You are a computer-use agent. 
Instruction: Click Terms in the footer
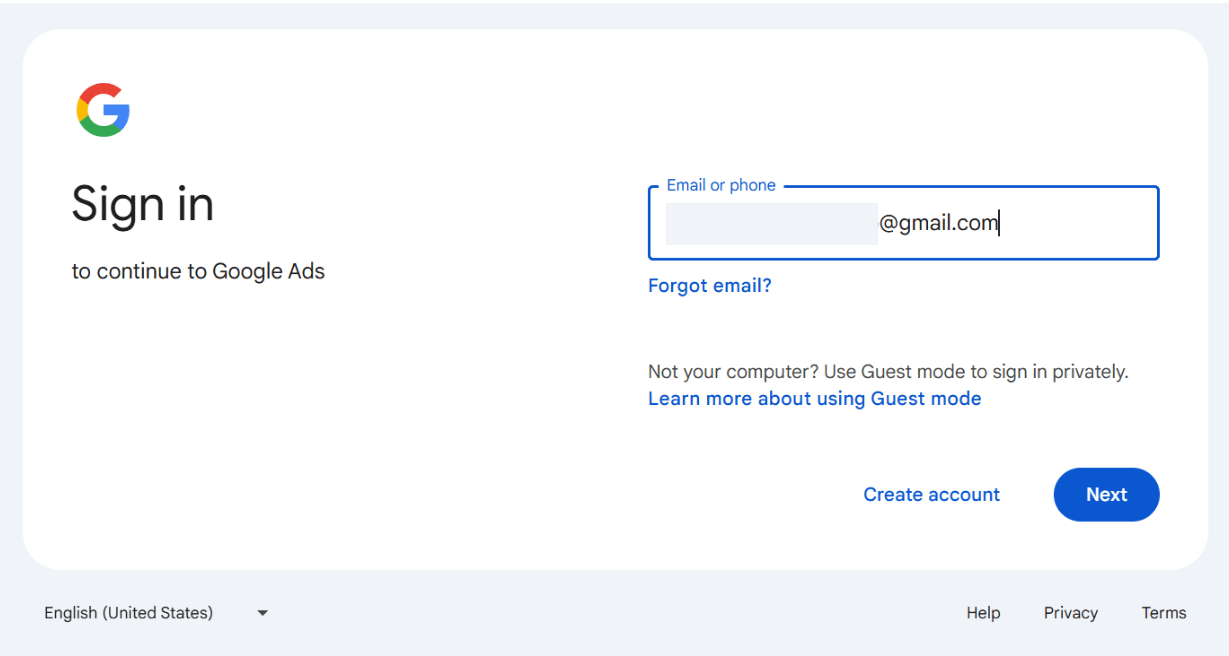tap(1163, 612)
